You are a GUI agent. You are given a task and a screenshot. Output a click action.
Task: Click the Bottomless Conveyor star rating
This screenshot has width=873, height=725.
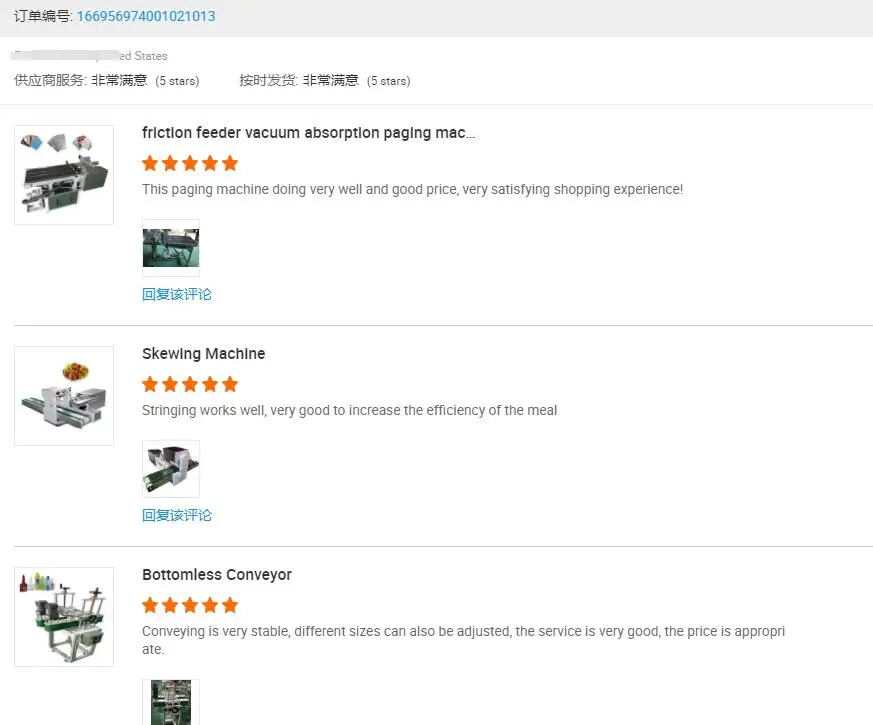(x=190, y=605)
